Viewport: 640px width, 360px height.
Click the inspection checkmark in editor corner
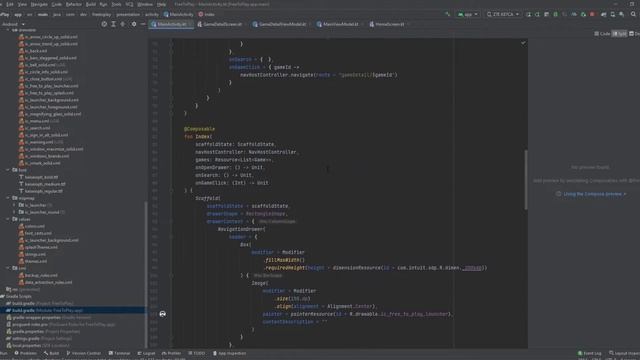(523, 43)
